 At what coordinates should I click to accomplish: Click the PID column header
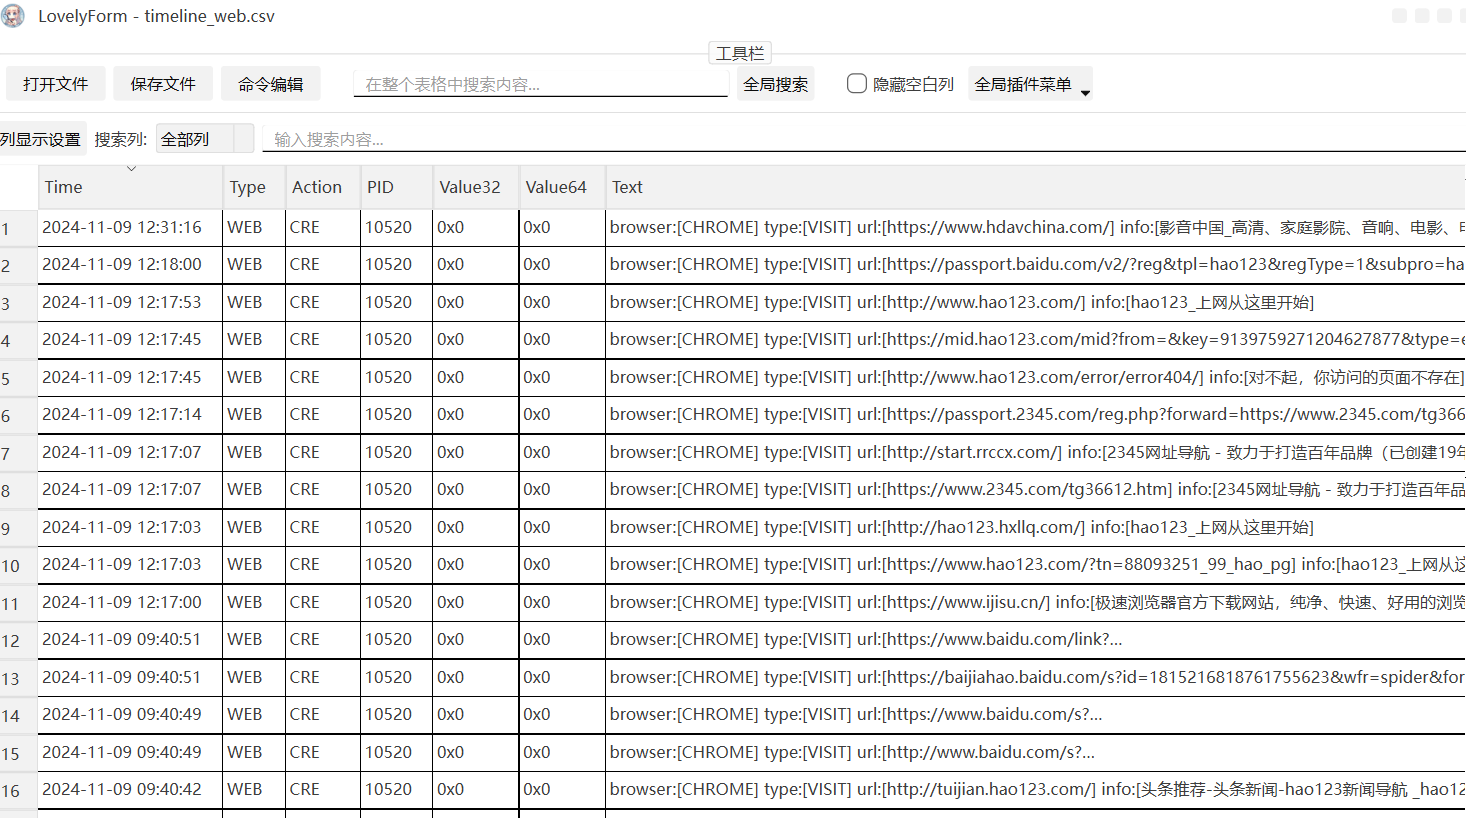(379, 187)
